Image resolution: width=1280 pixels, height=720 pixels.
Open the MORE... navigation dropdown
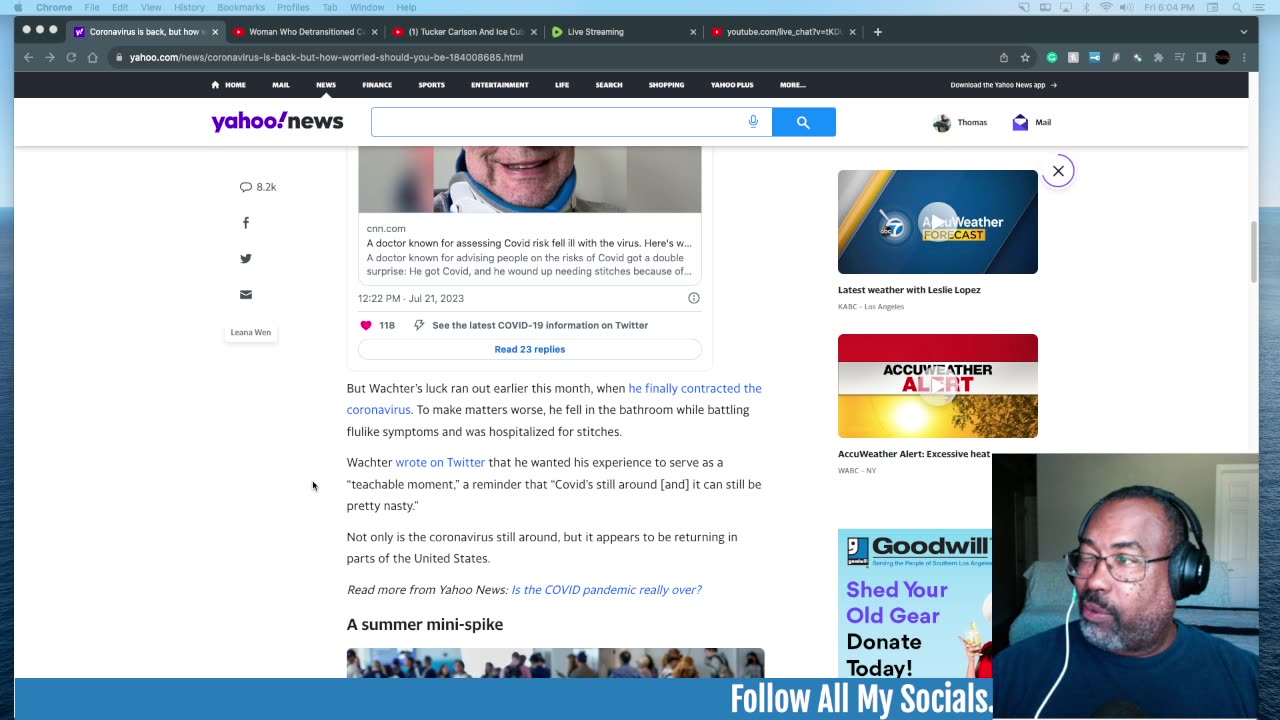tap(793, 85)
